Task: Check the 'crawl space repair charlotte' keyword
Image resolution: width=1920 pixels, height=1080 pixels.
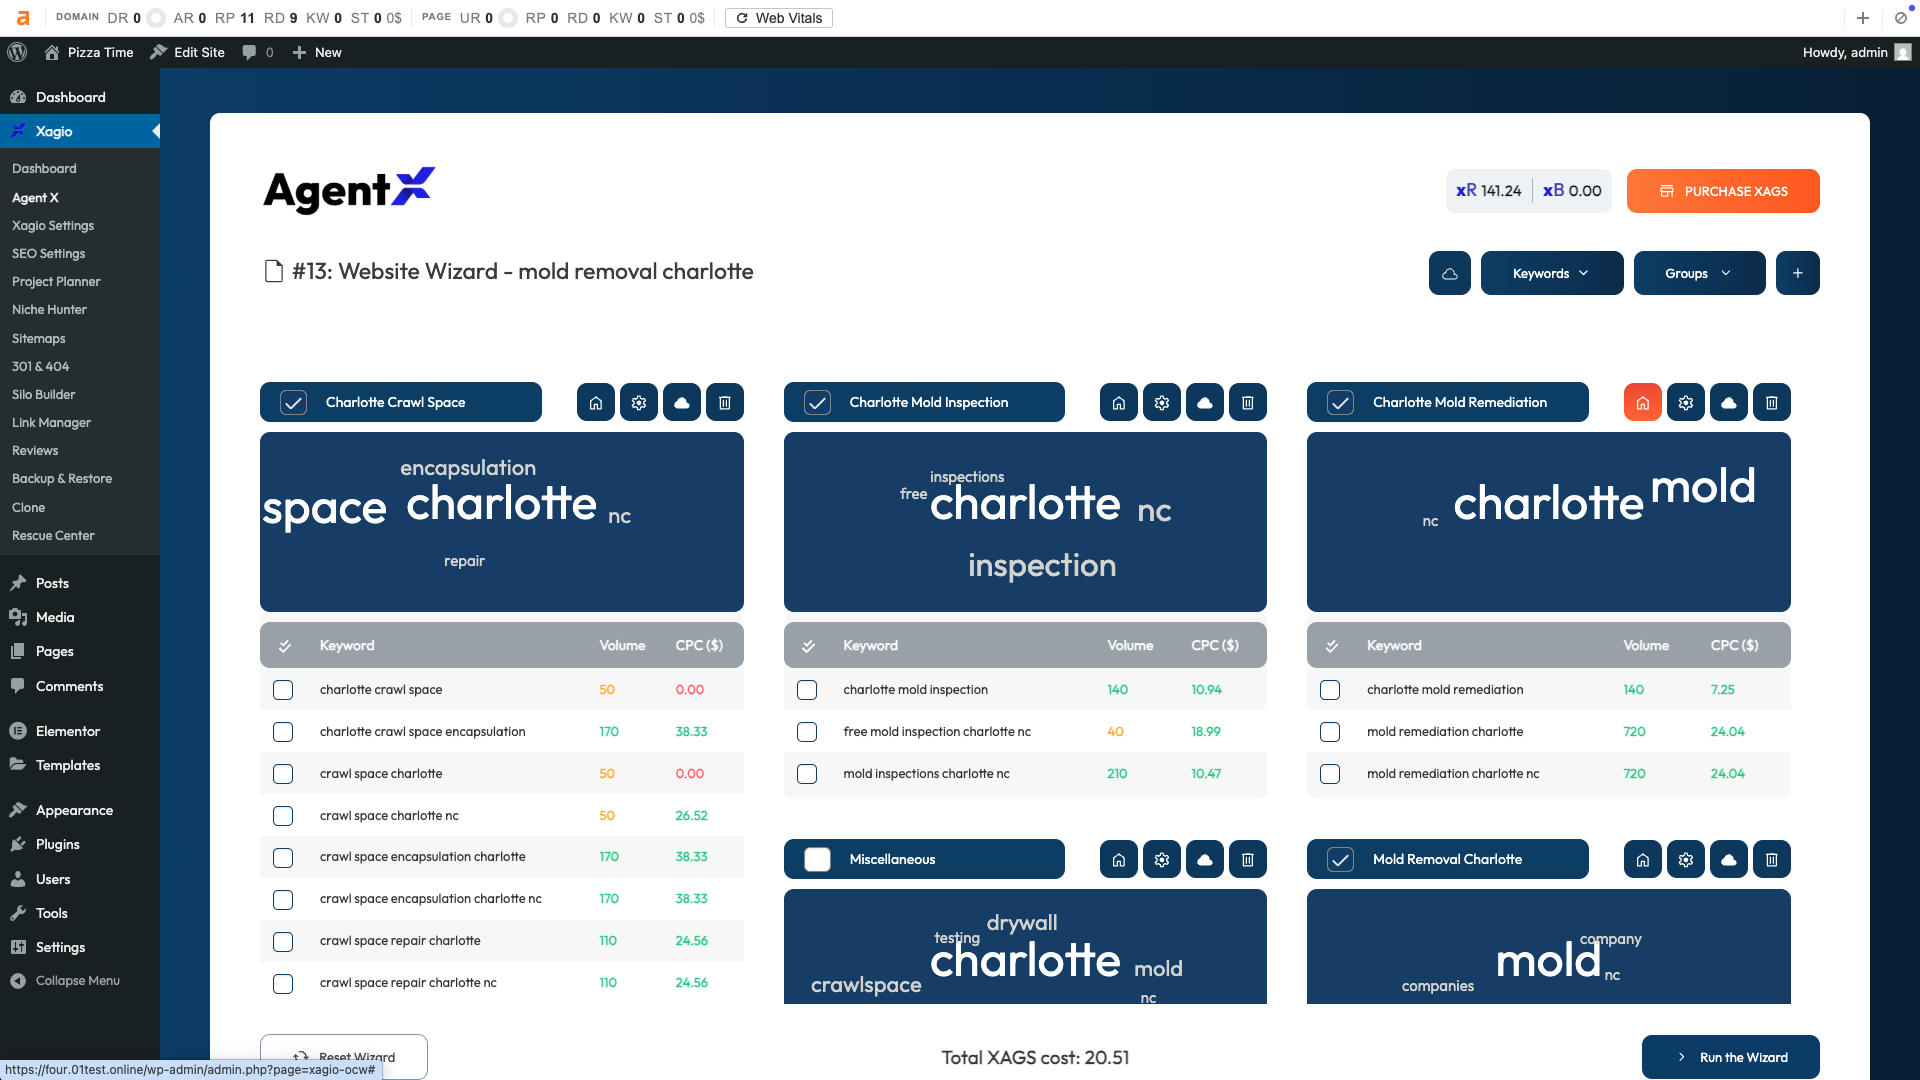Action: click(x=283, y=941)
